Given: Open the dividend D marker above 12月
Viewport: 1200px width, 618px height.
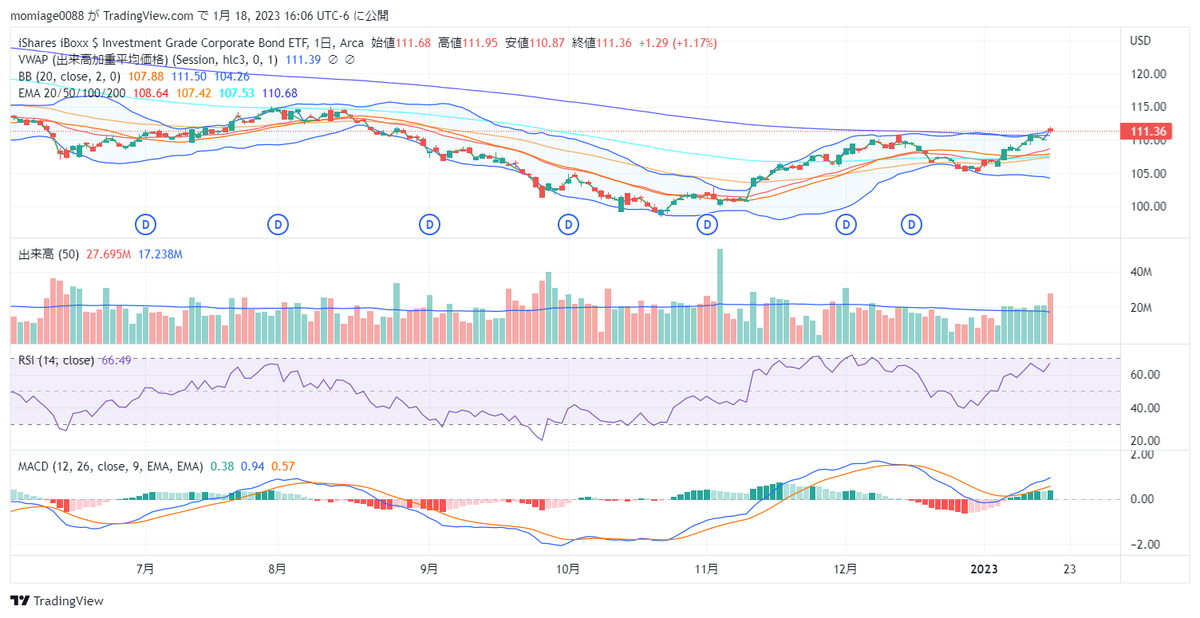Looking at the screenshot, I should [846, 224].
